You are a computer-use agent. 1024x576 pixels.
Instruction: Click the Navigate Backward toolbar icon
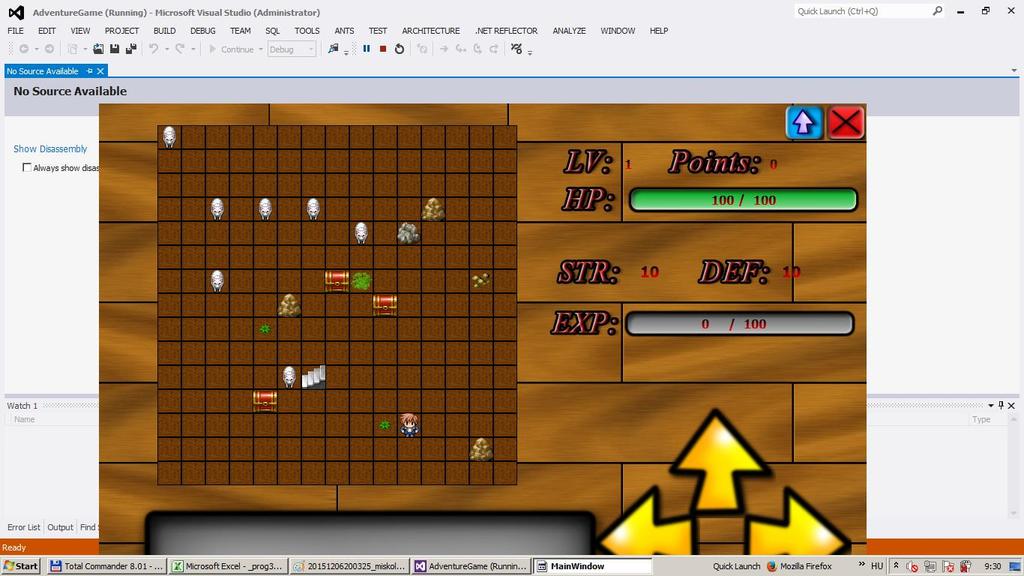tap(24, 49)
